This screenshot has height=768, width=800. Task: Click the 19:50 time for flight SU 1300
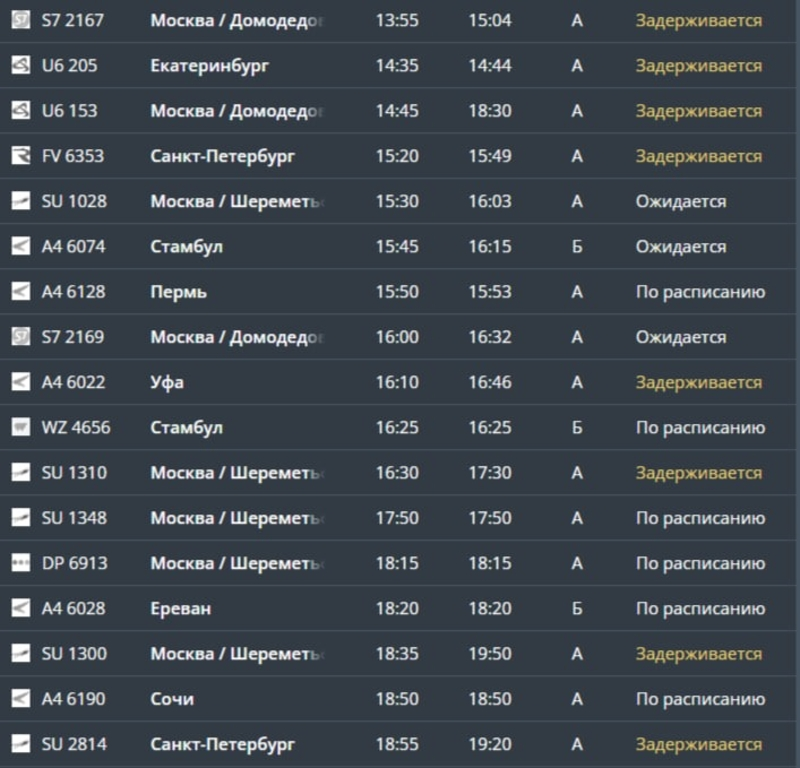[490, 654]
